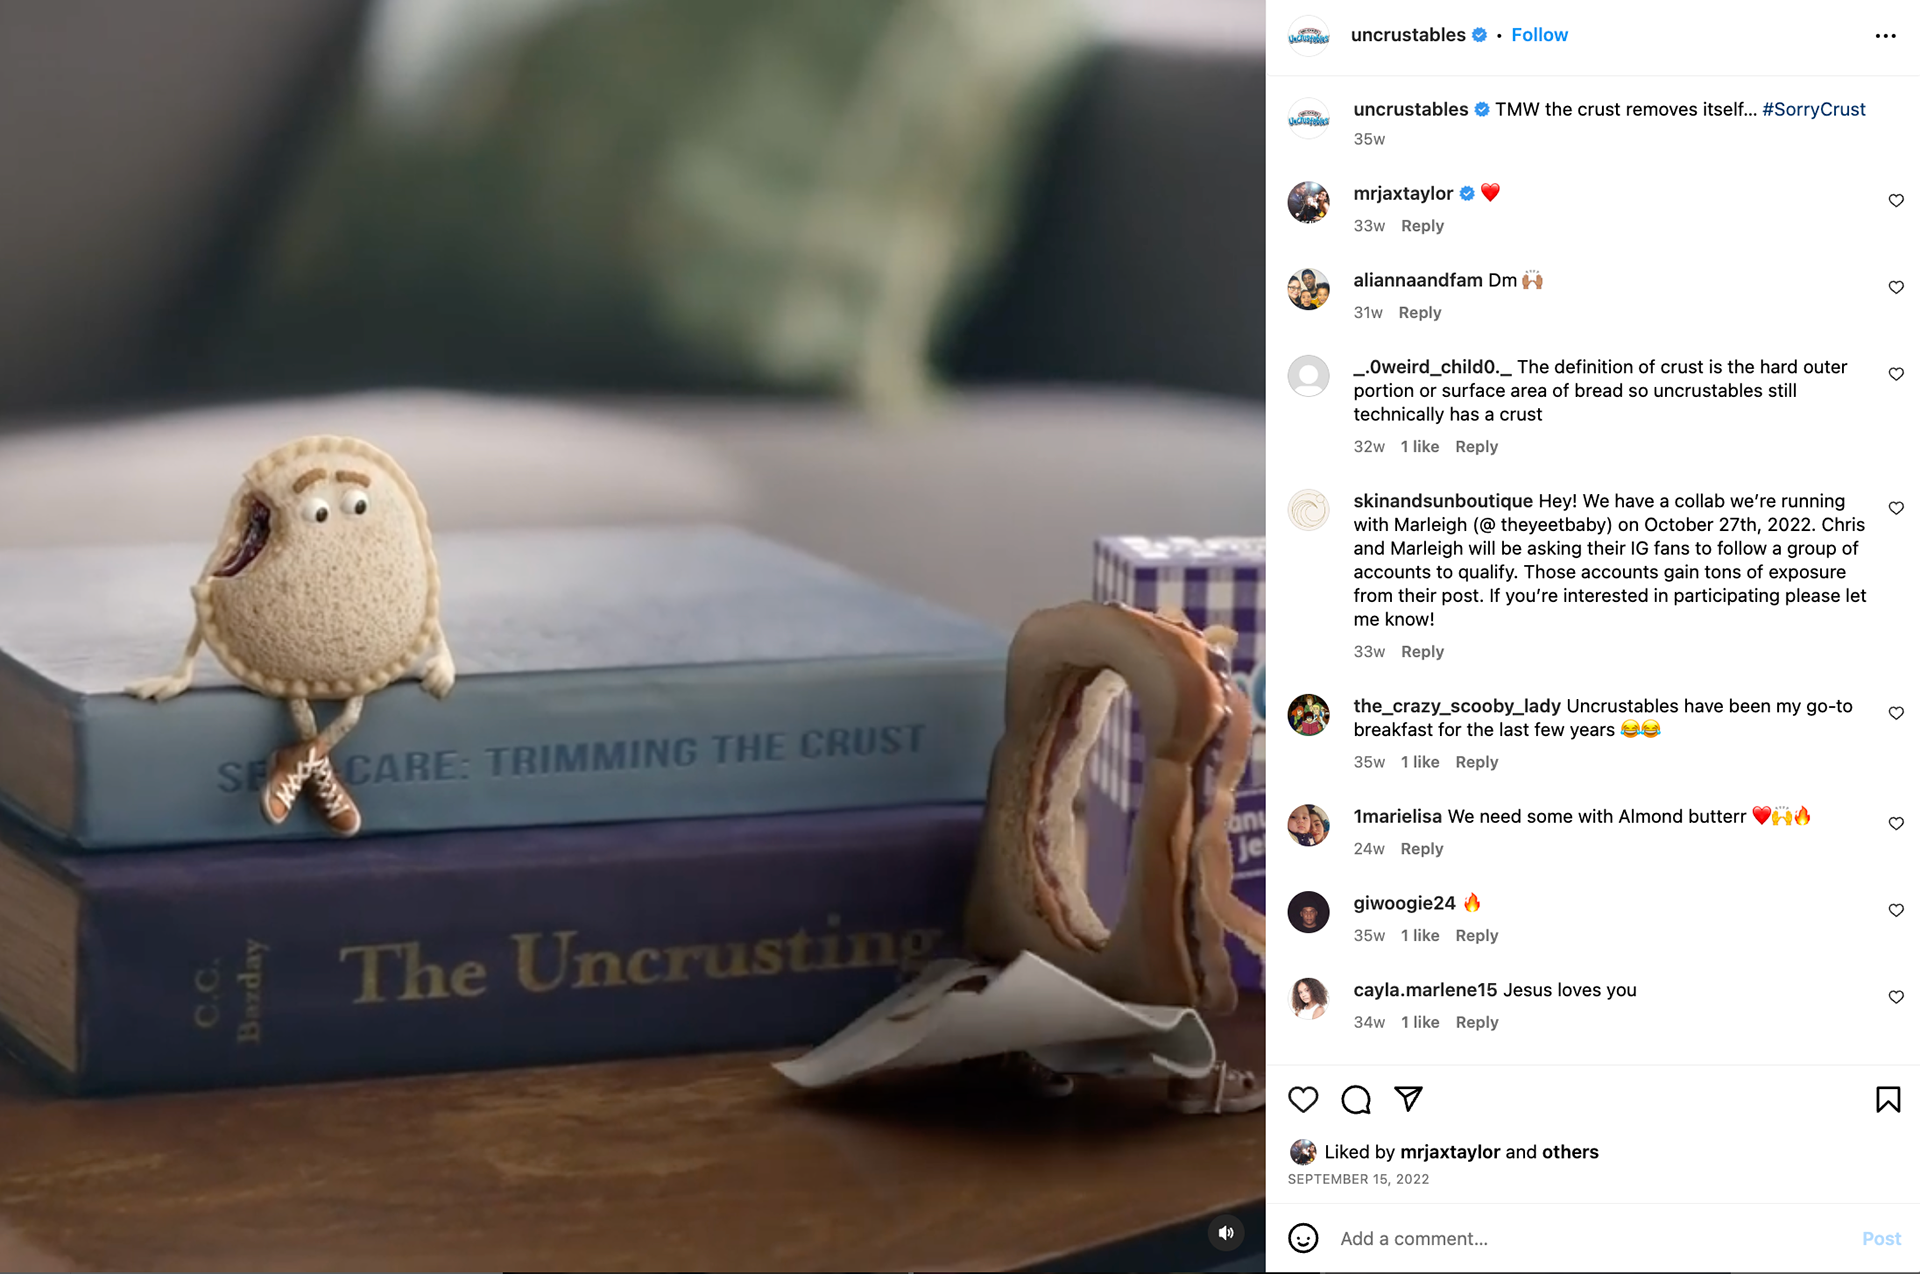
Task: View who liked via 'others' link
Action: click(x=1570, y=1152)
